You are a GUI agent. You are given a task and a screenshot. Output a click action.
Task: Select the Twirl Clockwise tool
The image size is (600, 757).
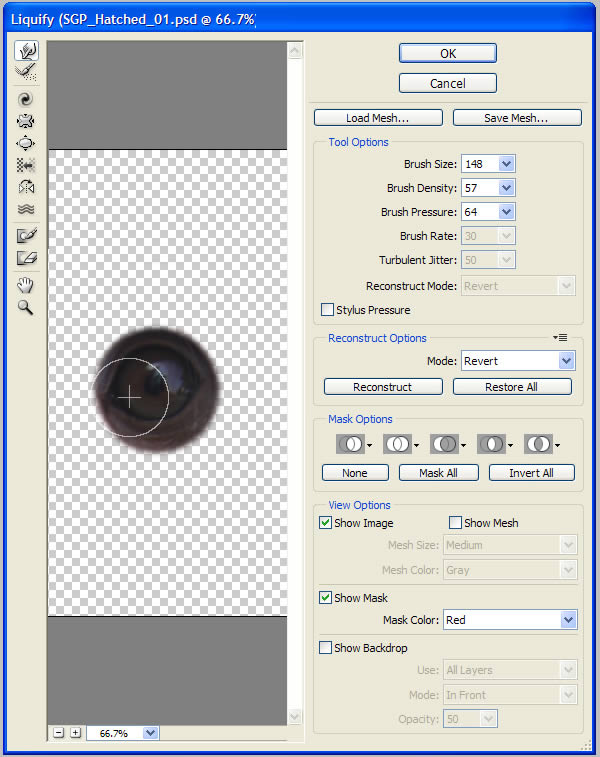click(26, 99)
